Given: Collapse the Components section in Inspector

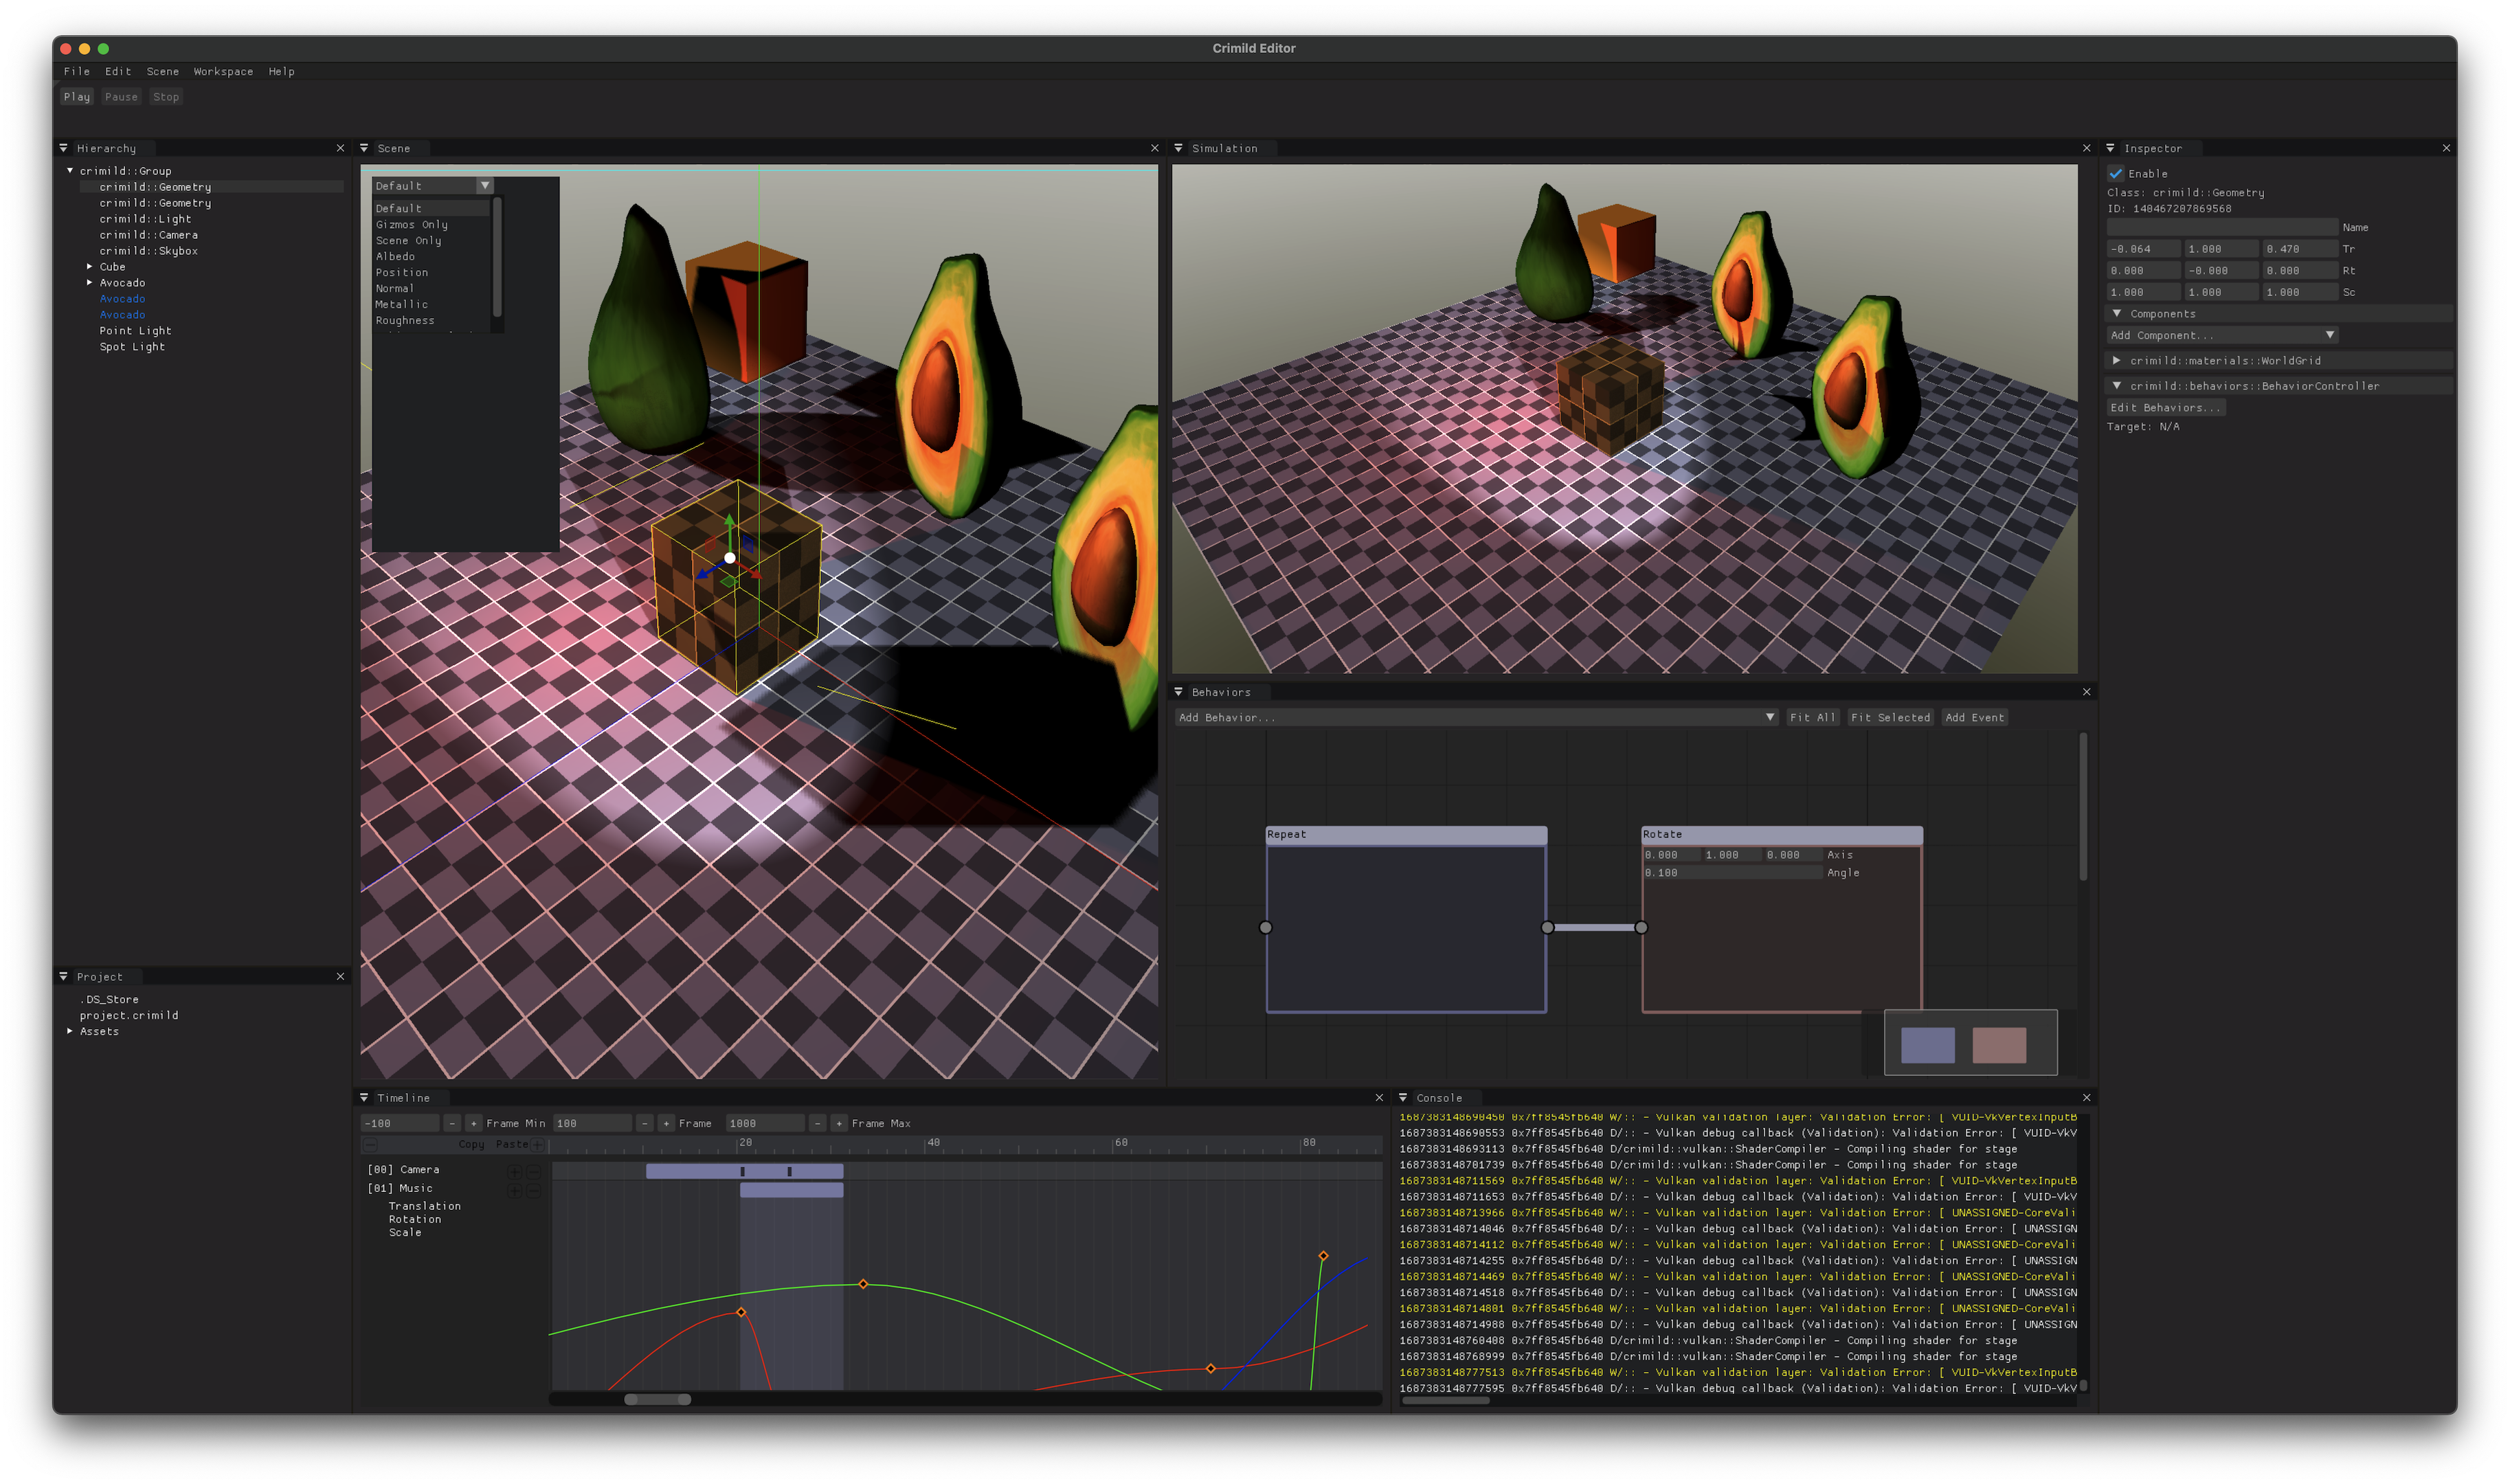Looking at the screenshot, I should click(x=2117, y=314).
